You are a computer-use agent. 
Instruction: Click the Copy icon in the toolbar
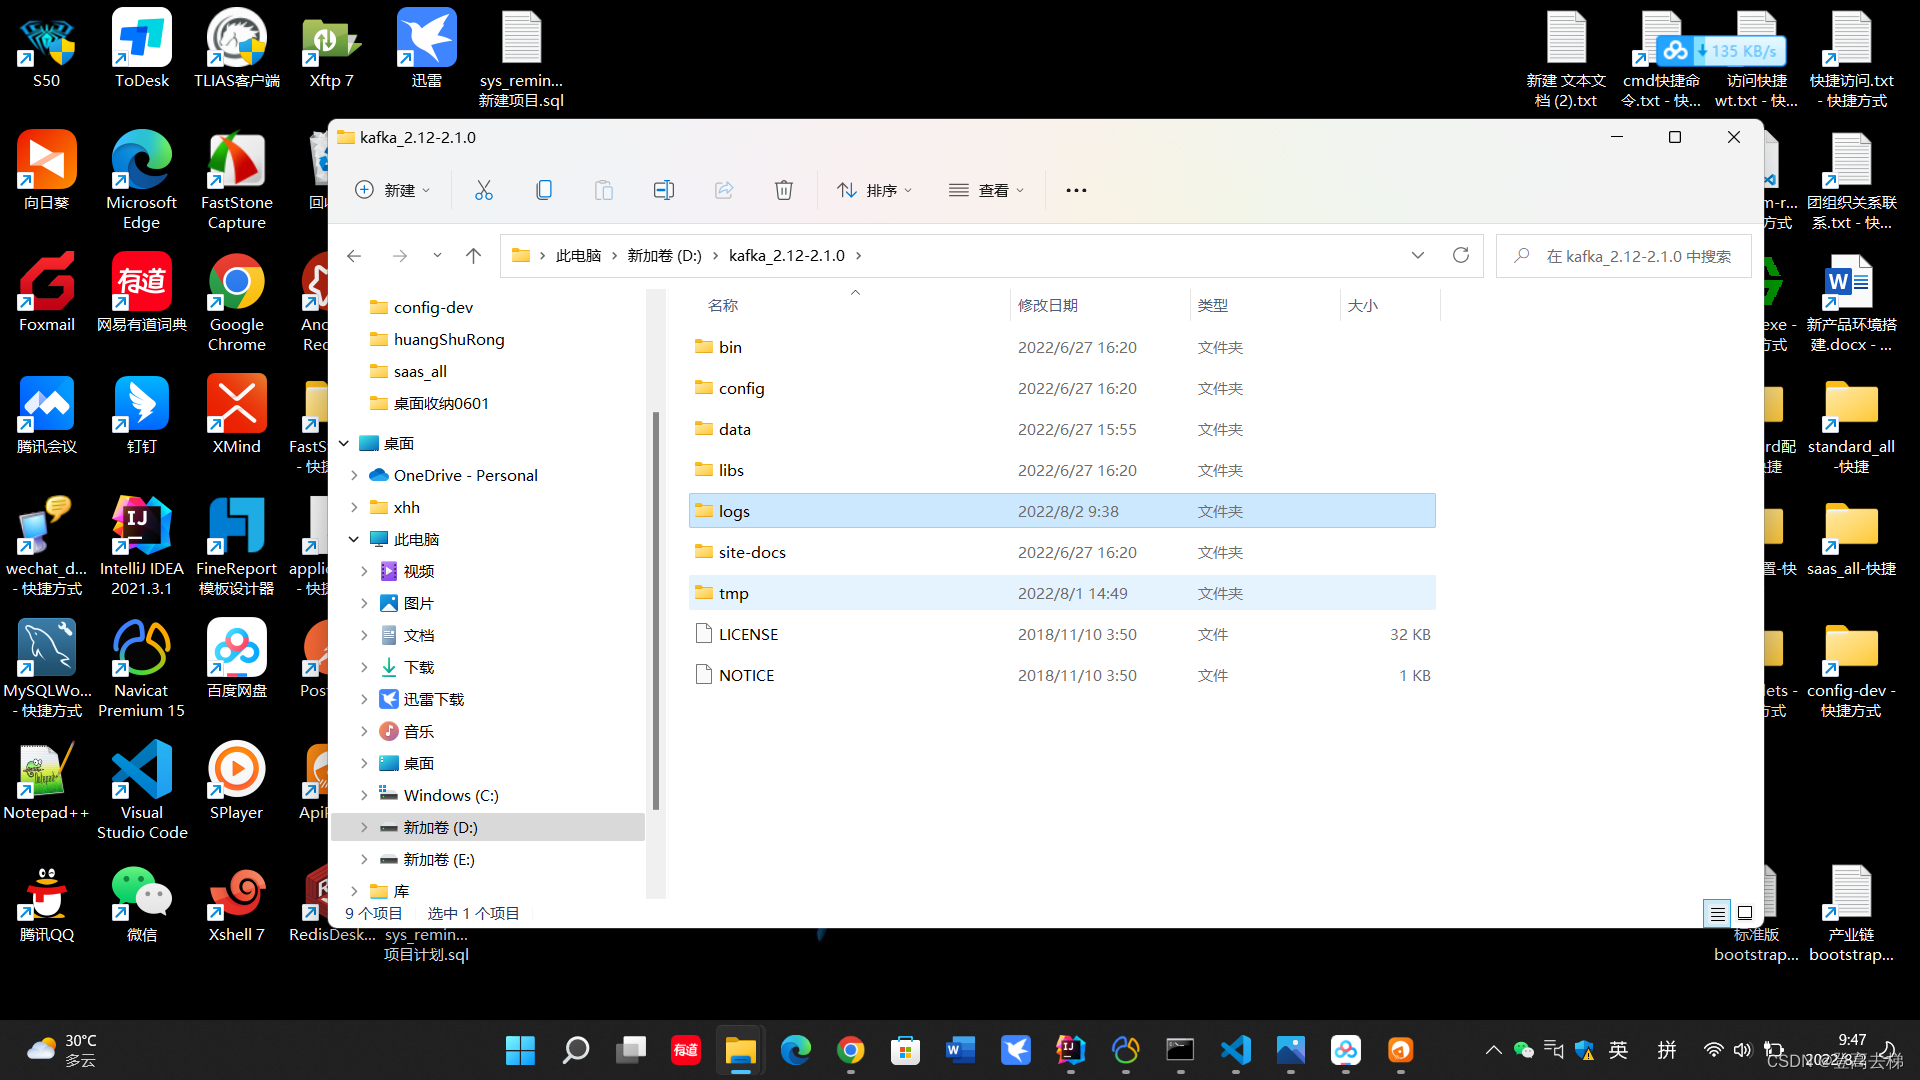(544, 190)
